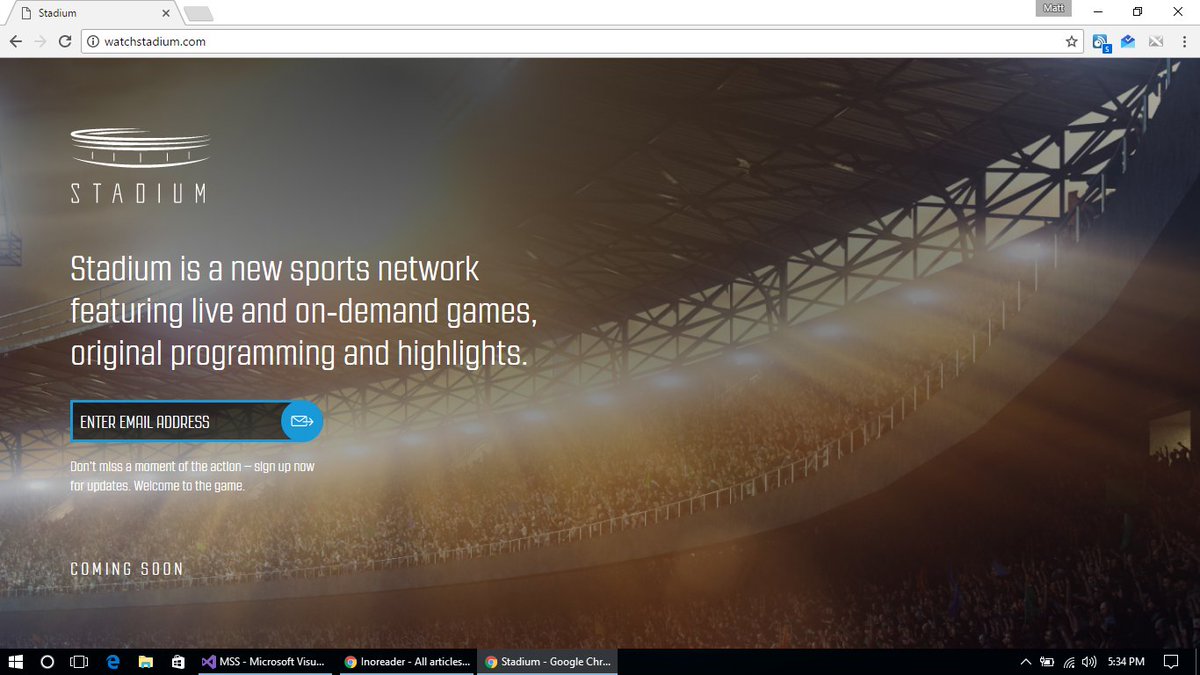Close the Chrome window
The width and height of the screenshot is (1200, 675).
(x=1178, y=12)
